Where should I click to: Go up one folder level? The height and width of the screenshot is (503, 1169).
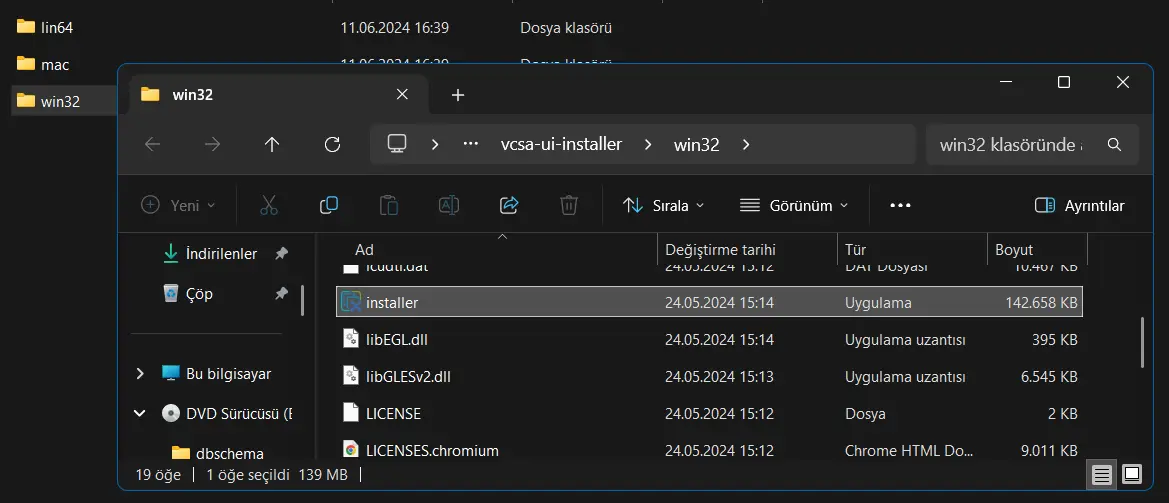(x=272, y=145)
